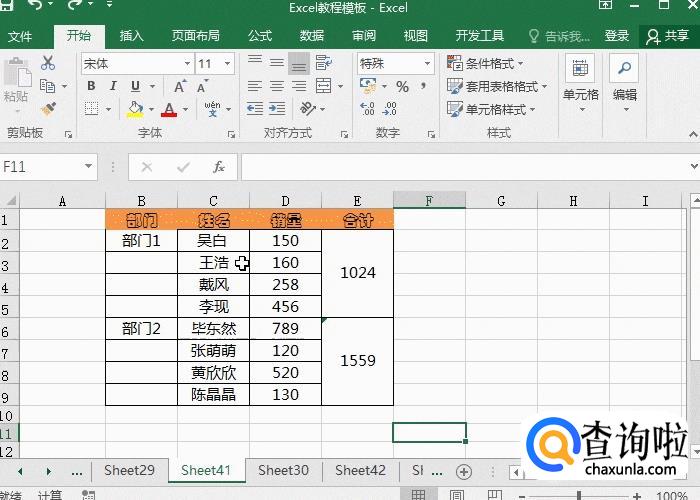This screenshot has height=500, width=700.
Task: Expand underline style dropdown arrow
Action: tap(152, 86)
